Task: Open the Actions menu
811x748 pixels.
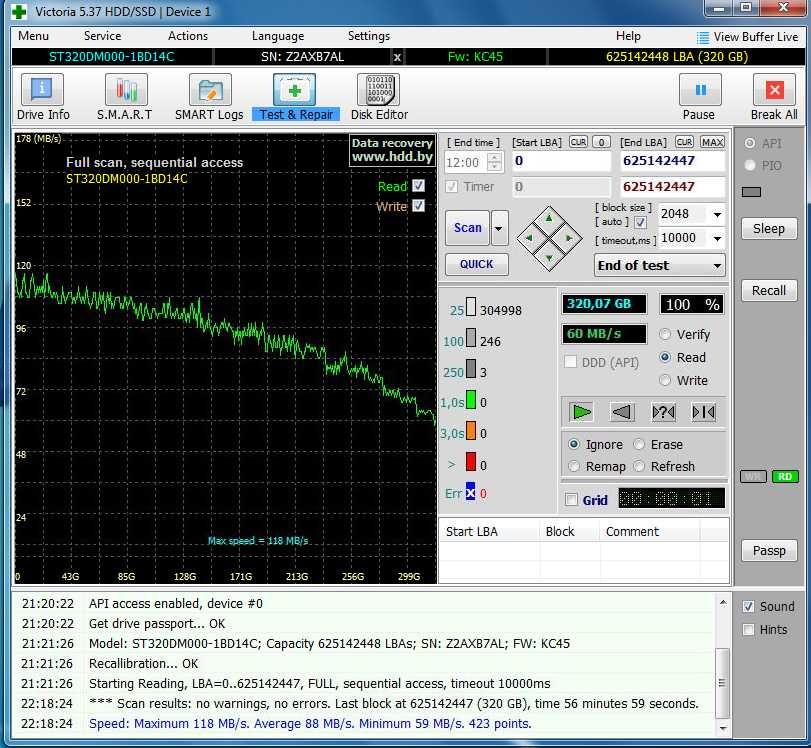Action: tap(188, 36)
